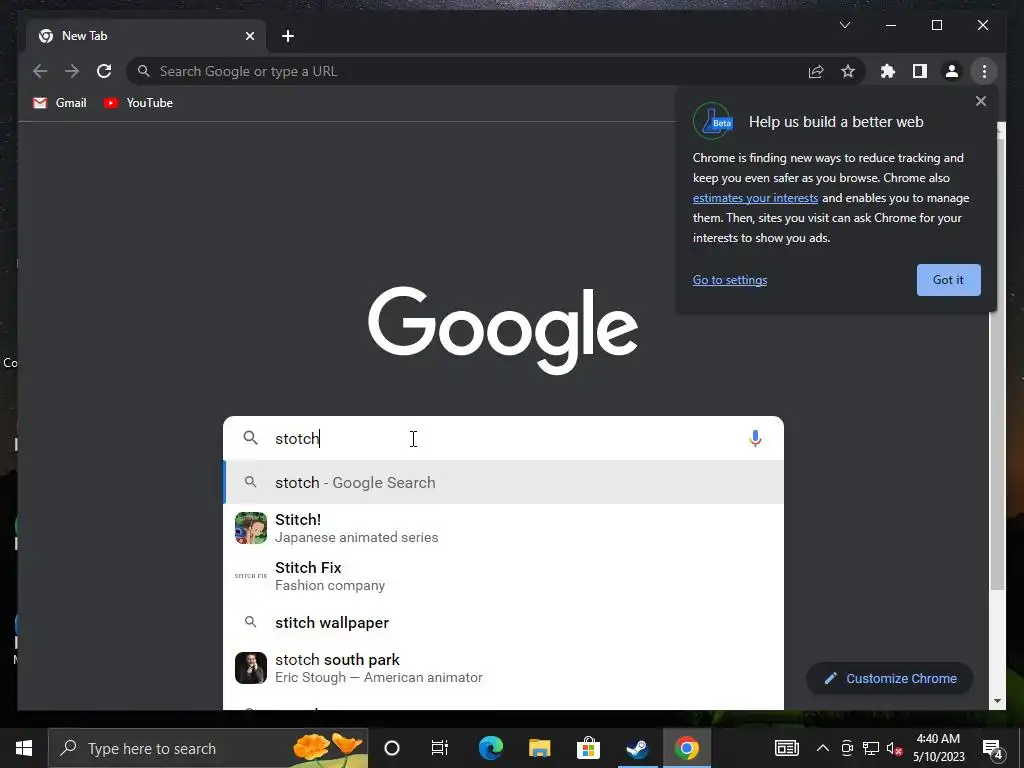
Task: Choose the stitch wallpaper suggestion
Action: 504,622
